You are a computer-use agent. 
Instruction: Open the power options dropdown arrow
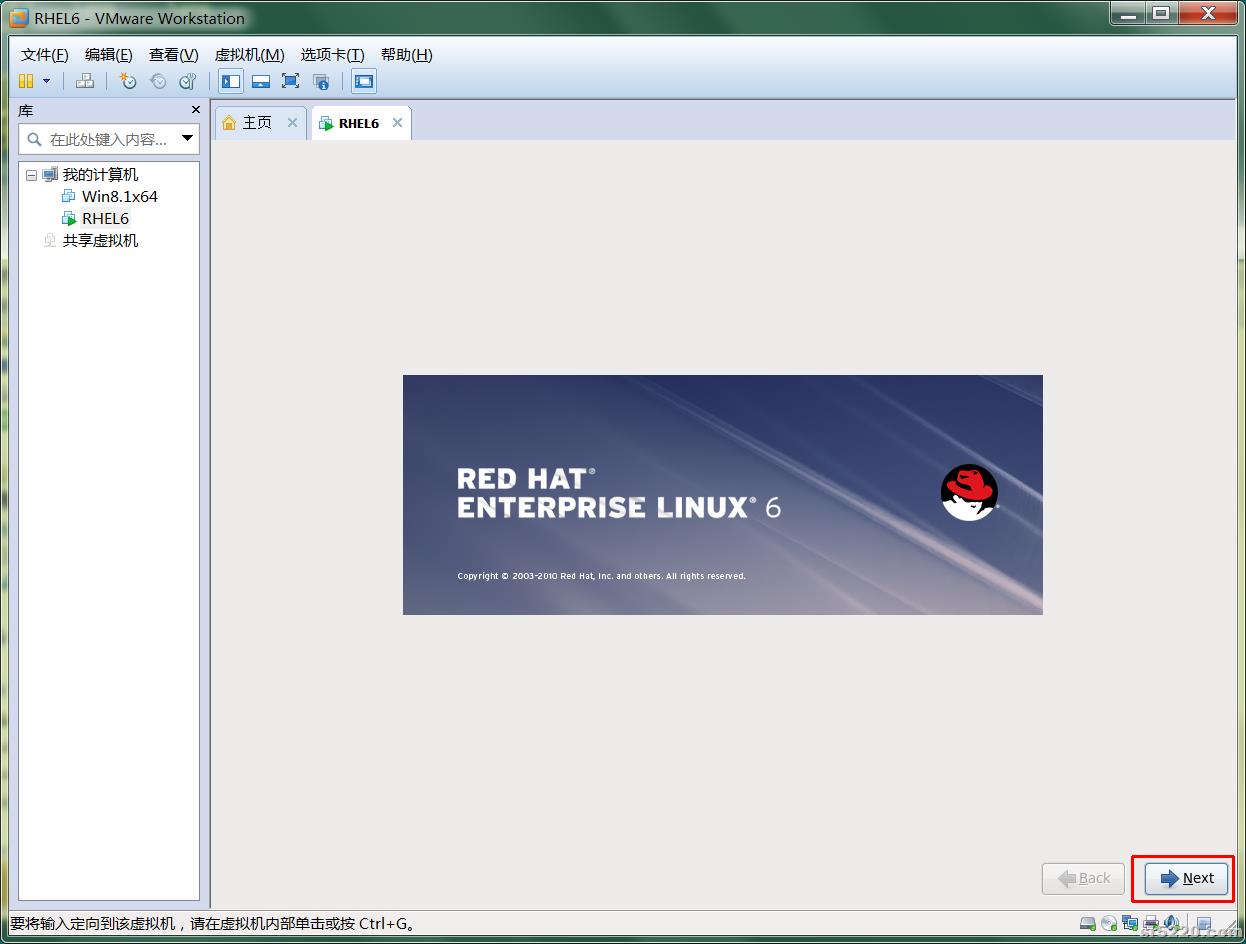point(46,81)
